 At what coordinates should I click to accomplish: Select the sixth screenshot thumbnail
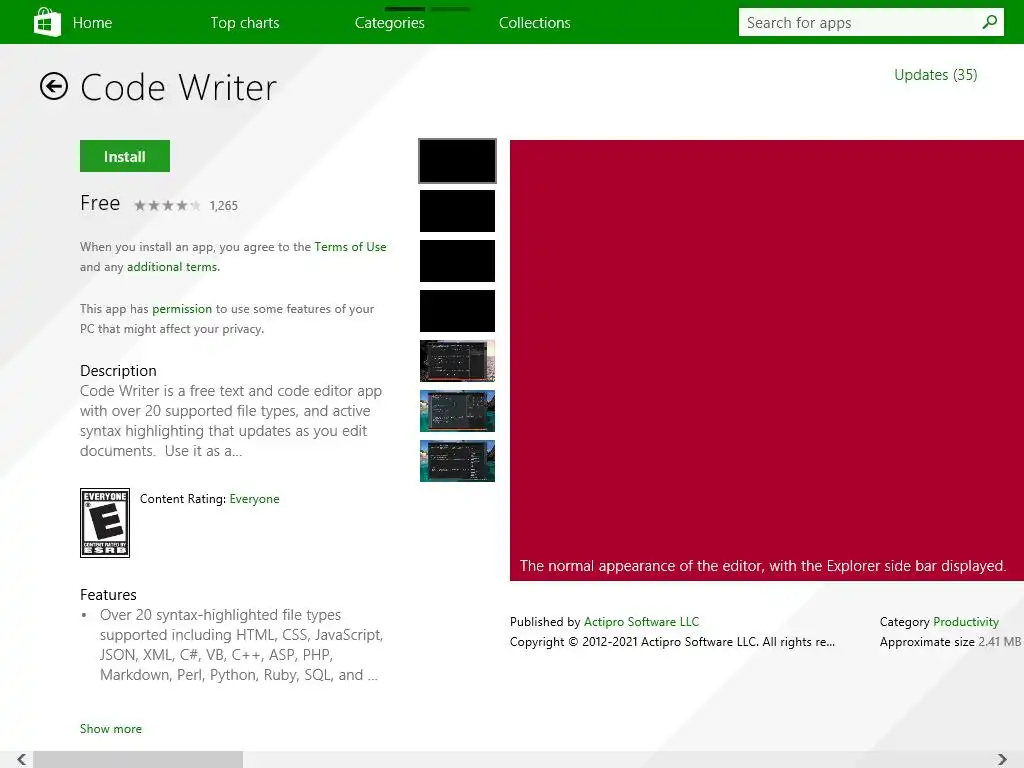pyautogui.click(x=457, y=411)
